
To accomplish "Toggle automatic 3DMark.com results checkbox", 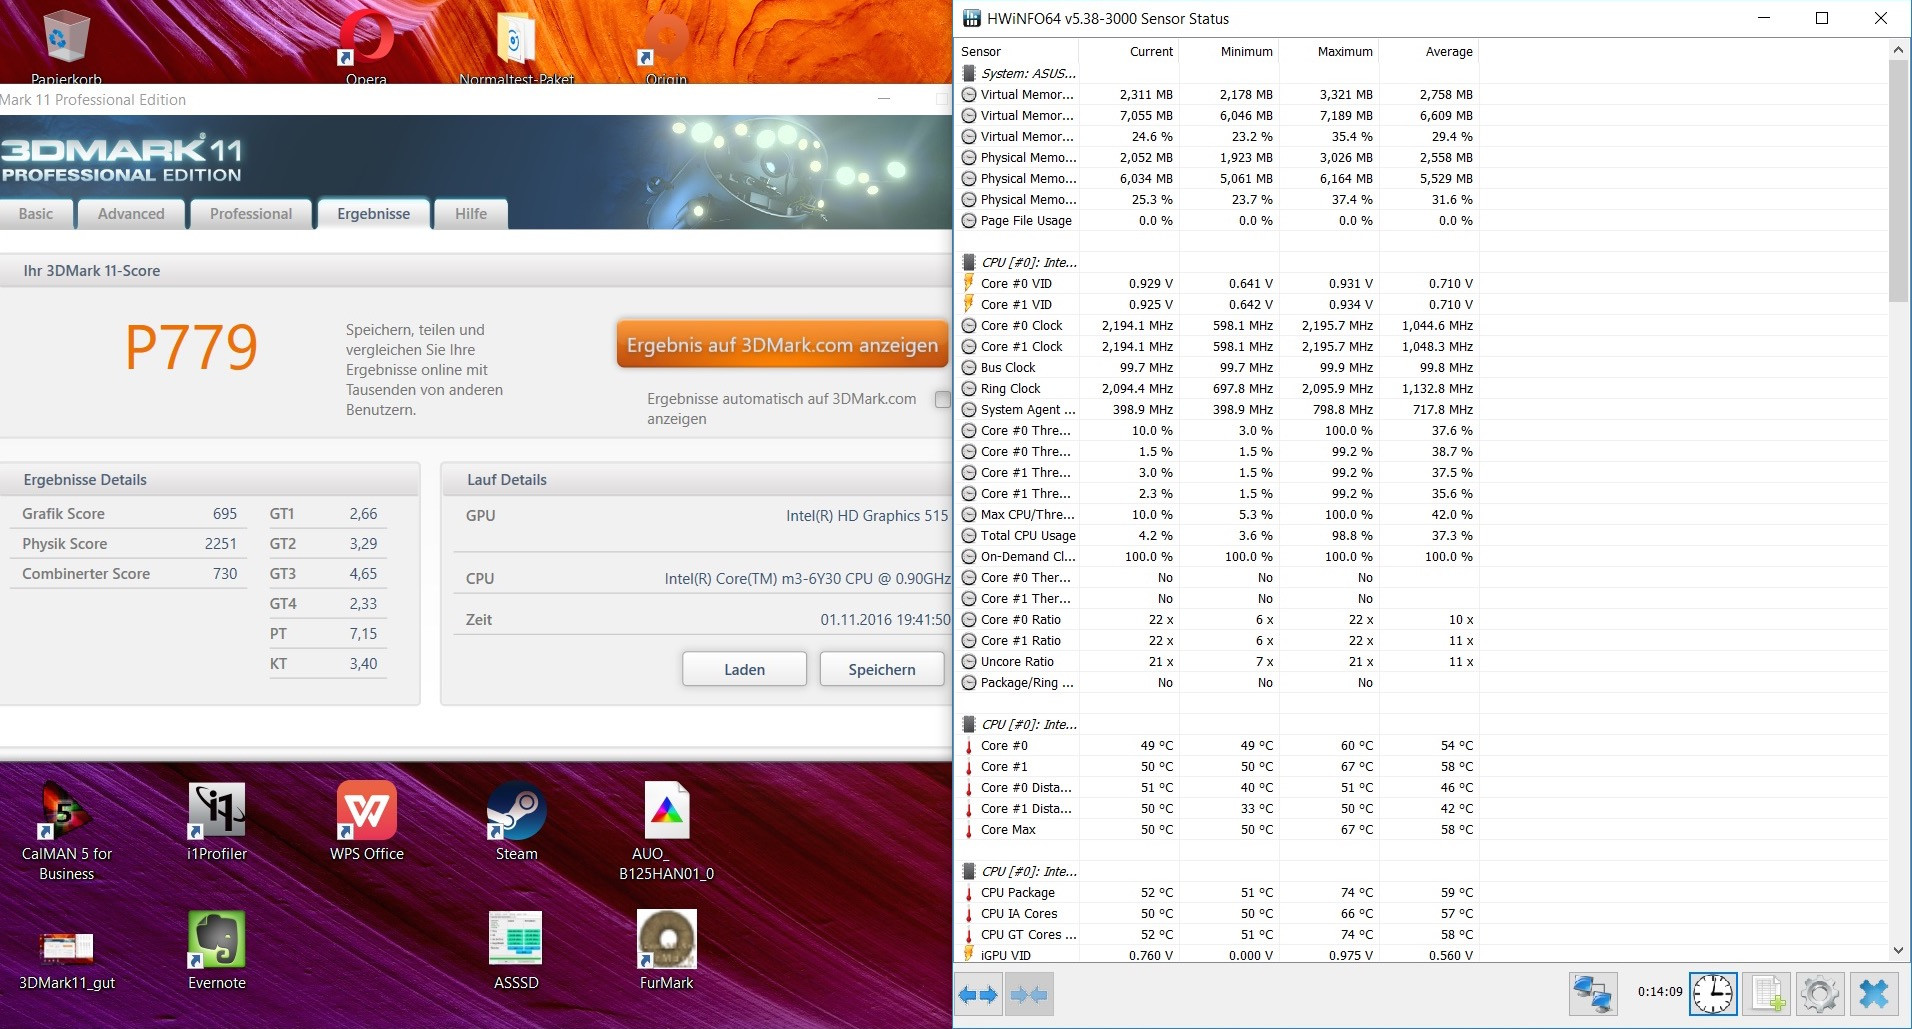I will (942, 399).
